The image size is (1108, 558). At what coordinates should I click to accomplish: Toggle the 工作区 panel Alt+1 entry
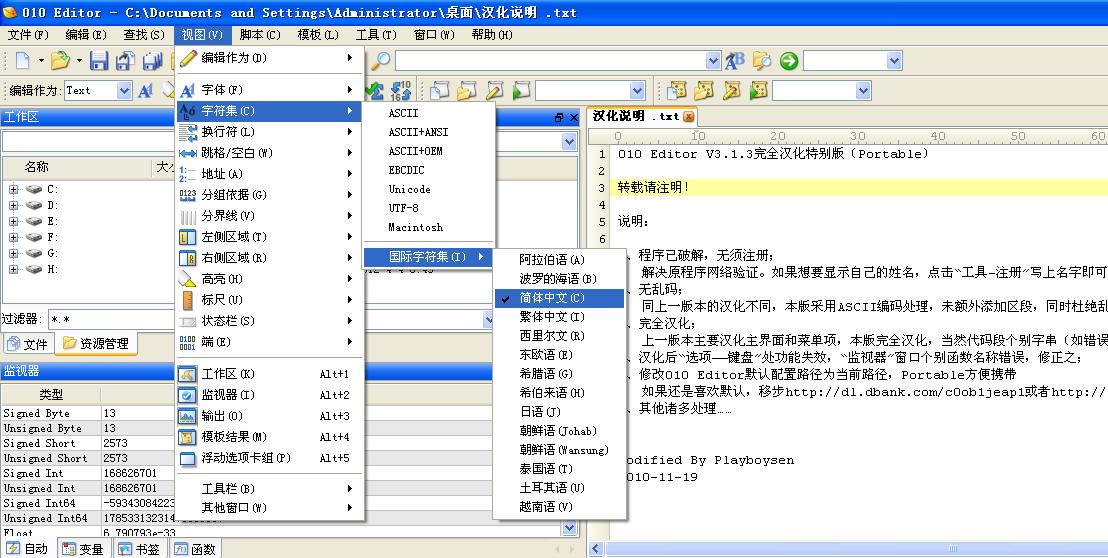point(269,374)
